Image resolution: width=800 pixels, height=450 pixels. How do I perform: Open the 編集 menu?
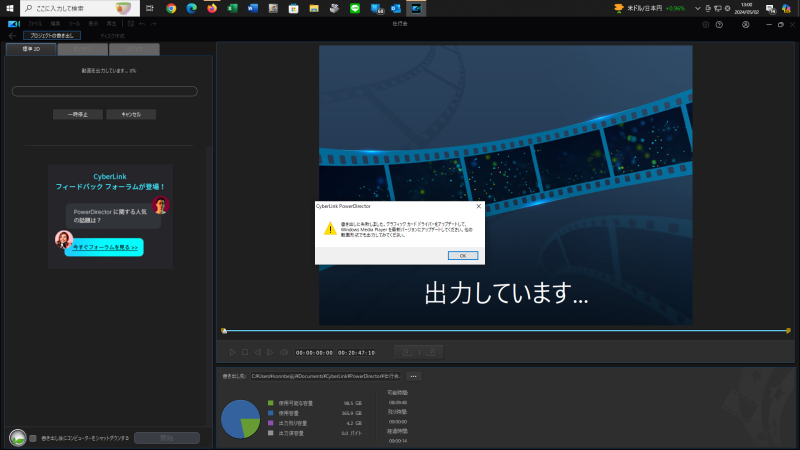pyautogui.click(x=55, y=24)
